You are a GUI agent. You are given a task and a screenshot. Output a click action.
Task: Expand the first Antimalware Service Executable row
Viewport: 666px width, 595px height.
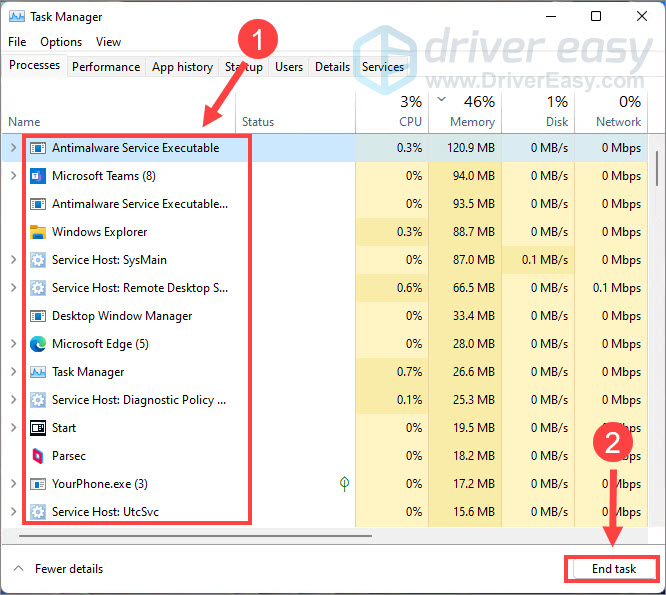14,147
